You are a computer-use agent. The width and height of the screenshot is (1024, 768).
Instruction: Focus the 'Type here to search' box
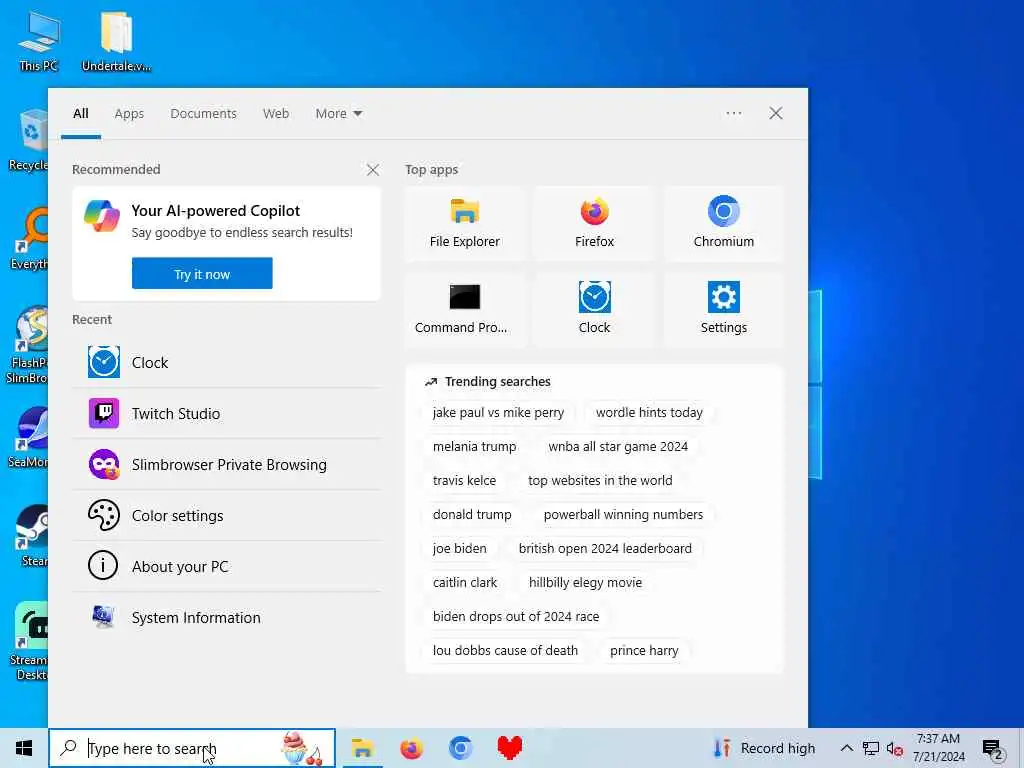191,748
